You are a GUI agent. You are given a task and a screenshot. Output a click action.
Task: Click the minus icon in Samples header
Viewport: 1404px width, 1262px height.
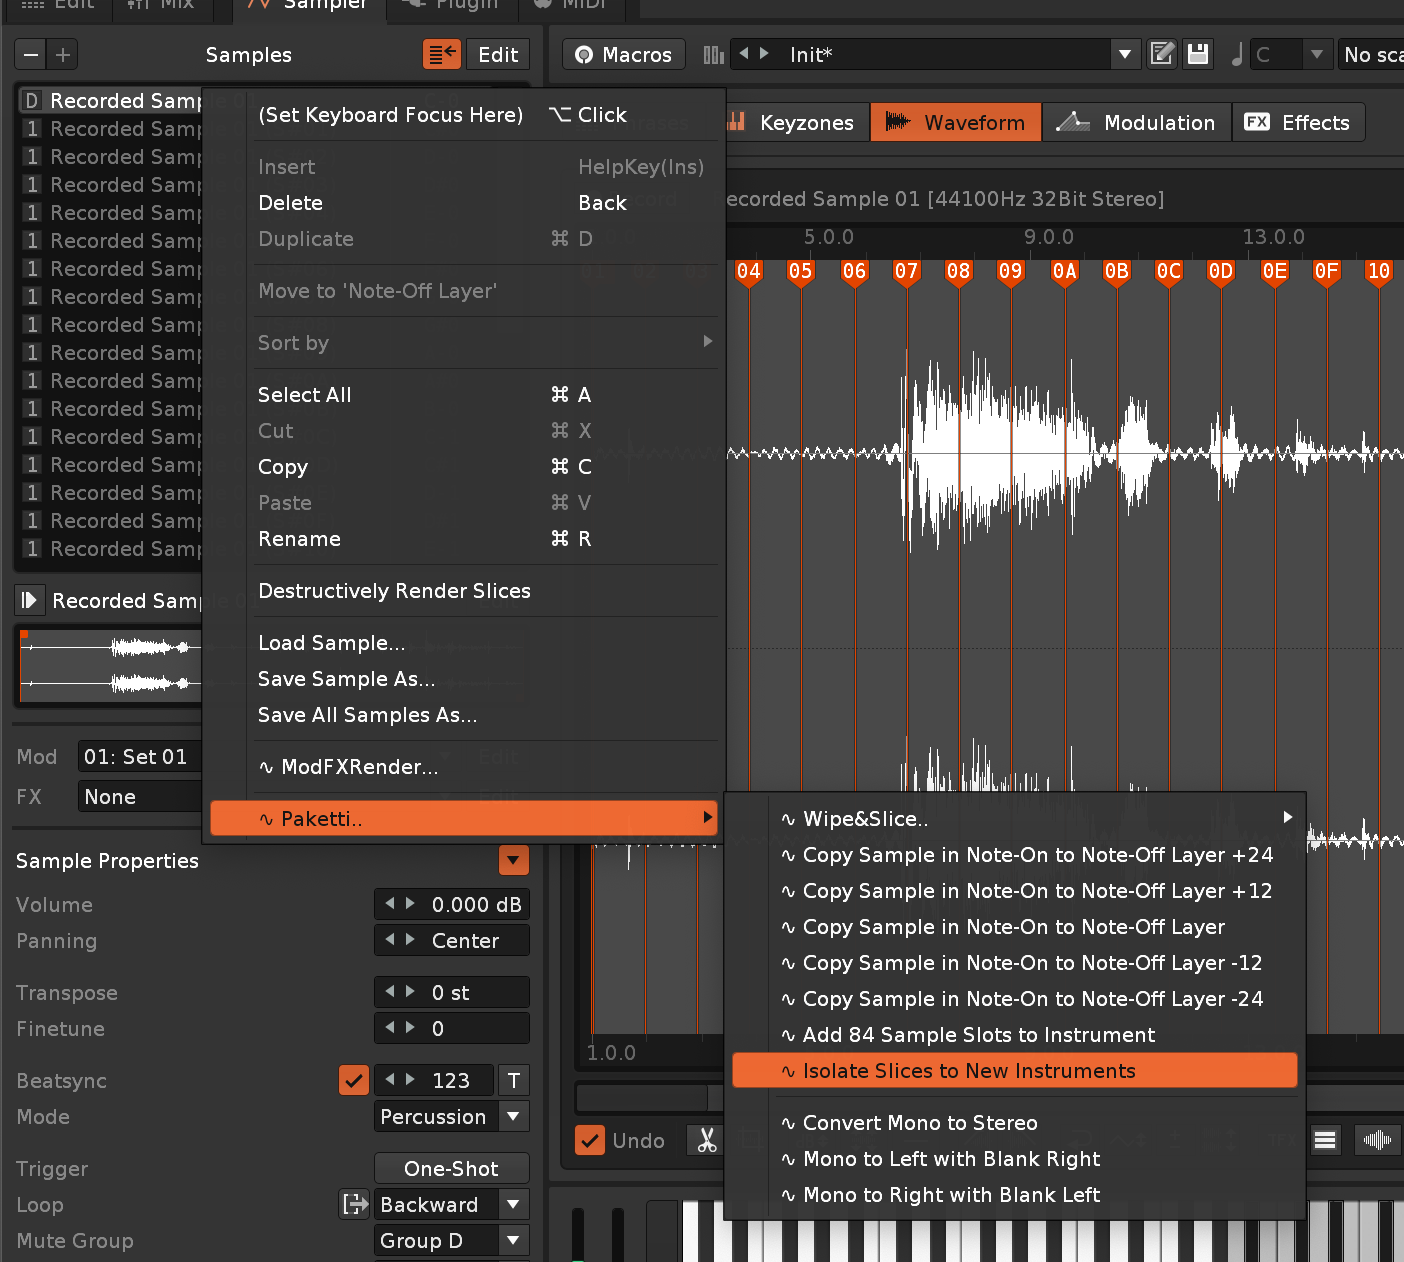[x=31, y=54]
